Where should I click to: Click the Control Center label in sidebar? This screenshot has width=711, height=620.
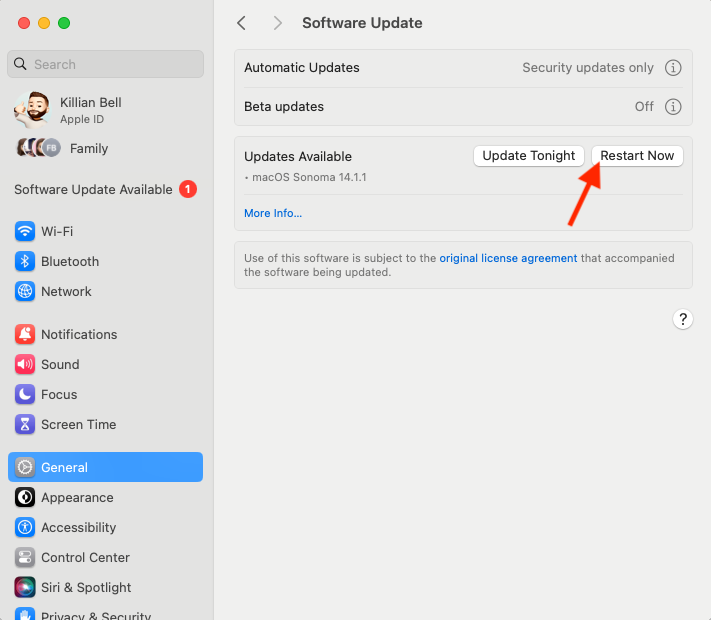[85, 557]
